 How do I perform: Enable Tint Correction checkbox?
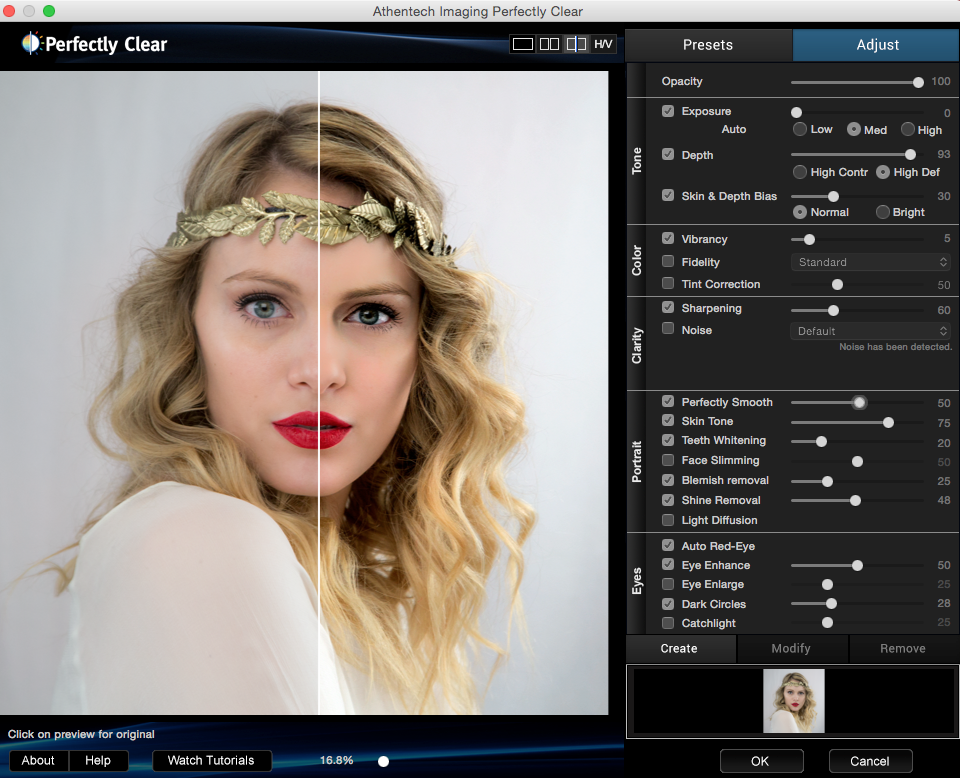point(668,283)
